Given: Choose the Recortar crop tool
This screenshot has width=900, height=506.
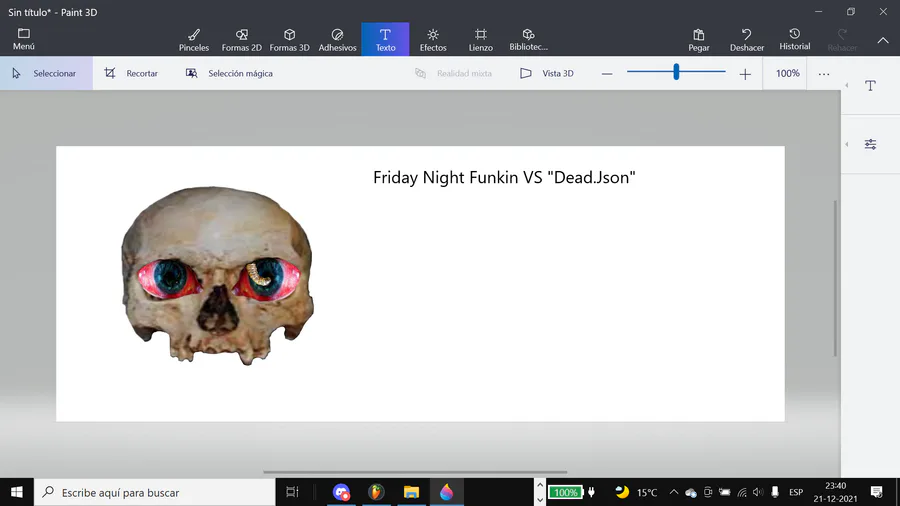Looking at the screenshot, I should tap(131, 73).
